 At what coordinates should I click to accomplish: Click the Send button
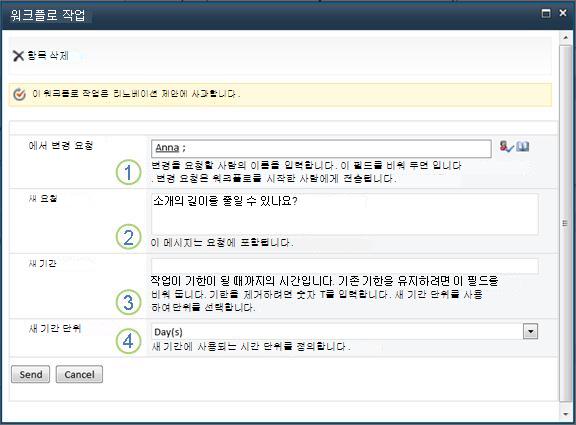30,374
